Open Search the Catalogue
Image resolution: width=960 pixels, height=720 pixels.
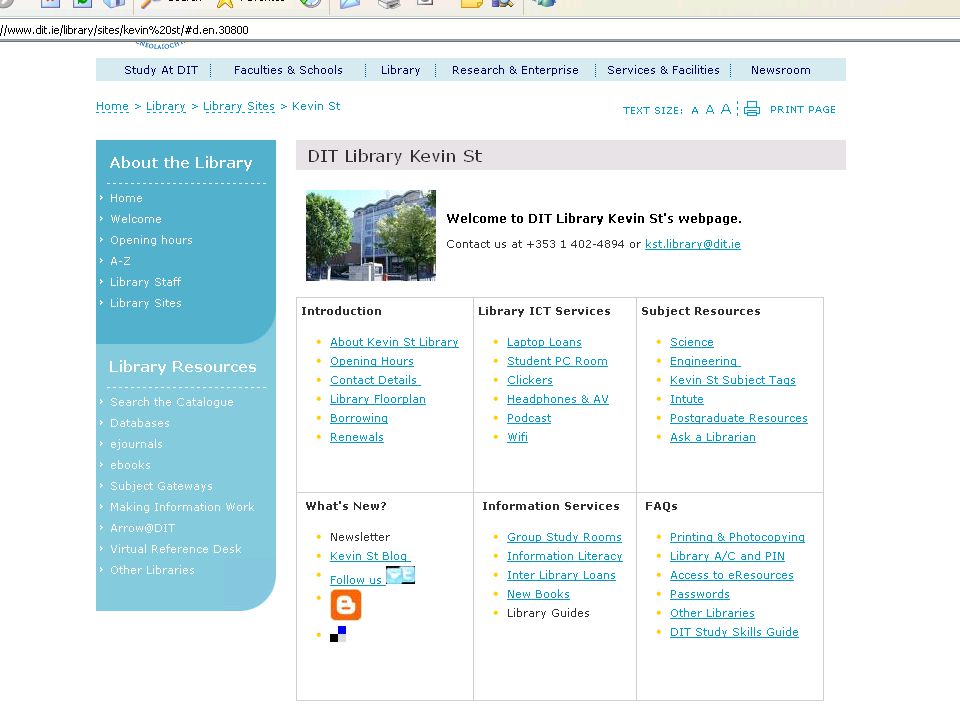(x=172, y=402)
